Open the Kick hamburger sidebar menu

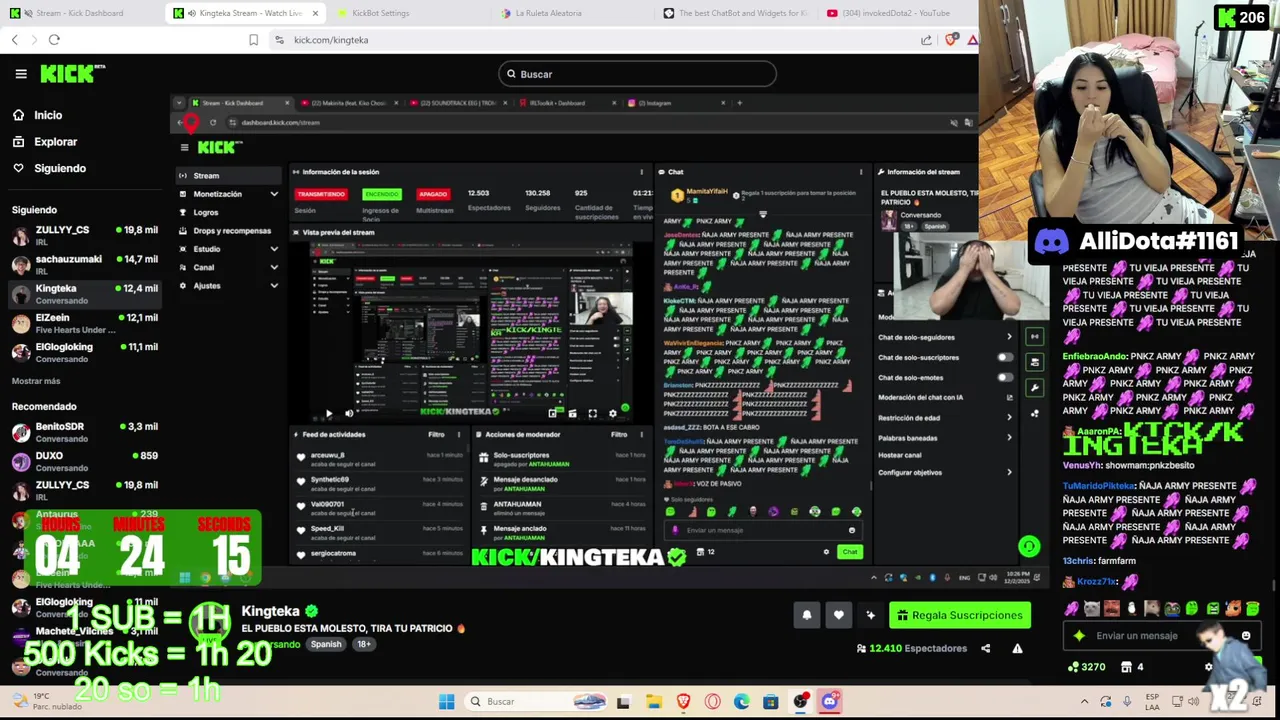point(20,74)
